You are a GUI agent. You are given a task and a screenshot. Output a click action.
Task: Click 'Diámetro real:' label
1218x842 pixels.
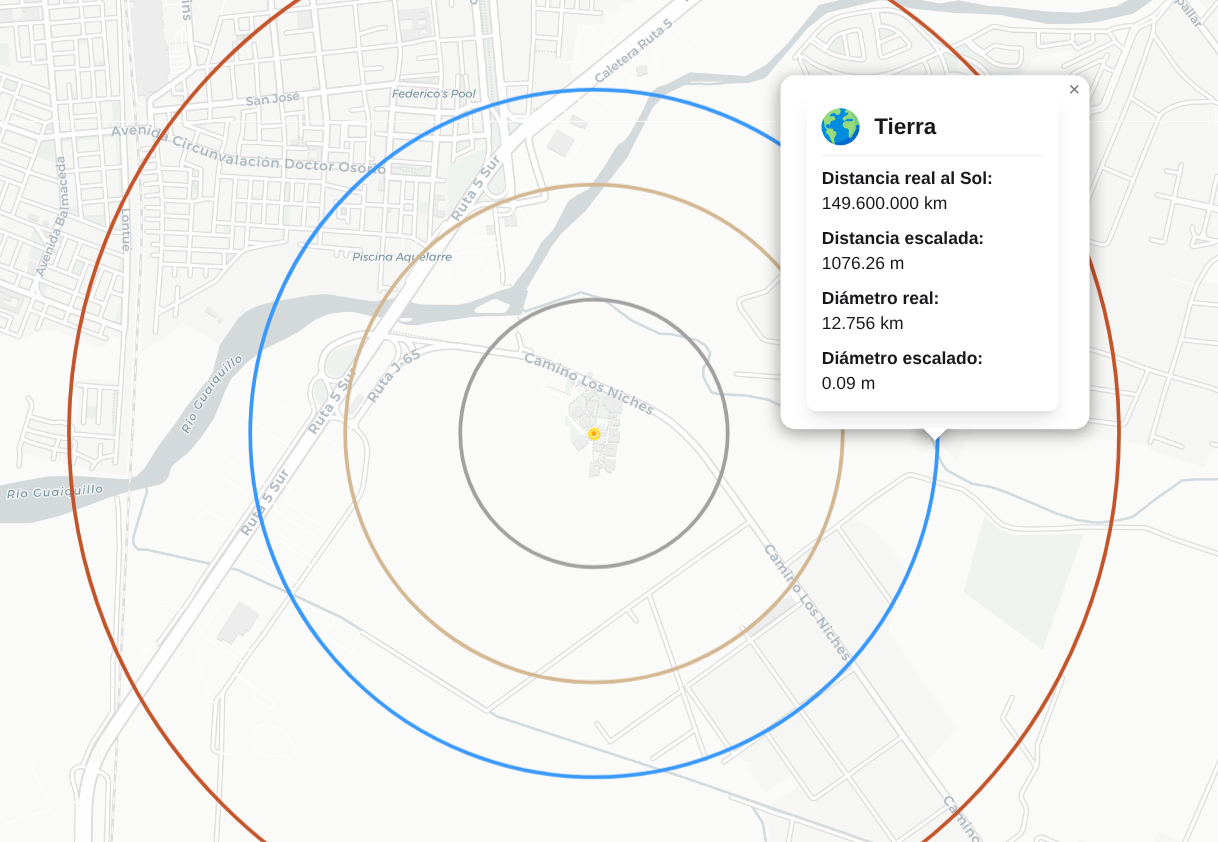(x=880, y=298)
